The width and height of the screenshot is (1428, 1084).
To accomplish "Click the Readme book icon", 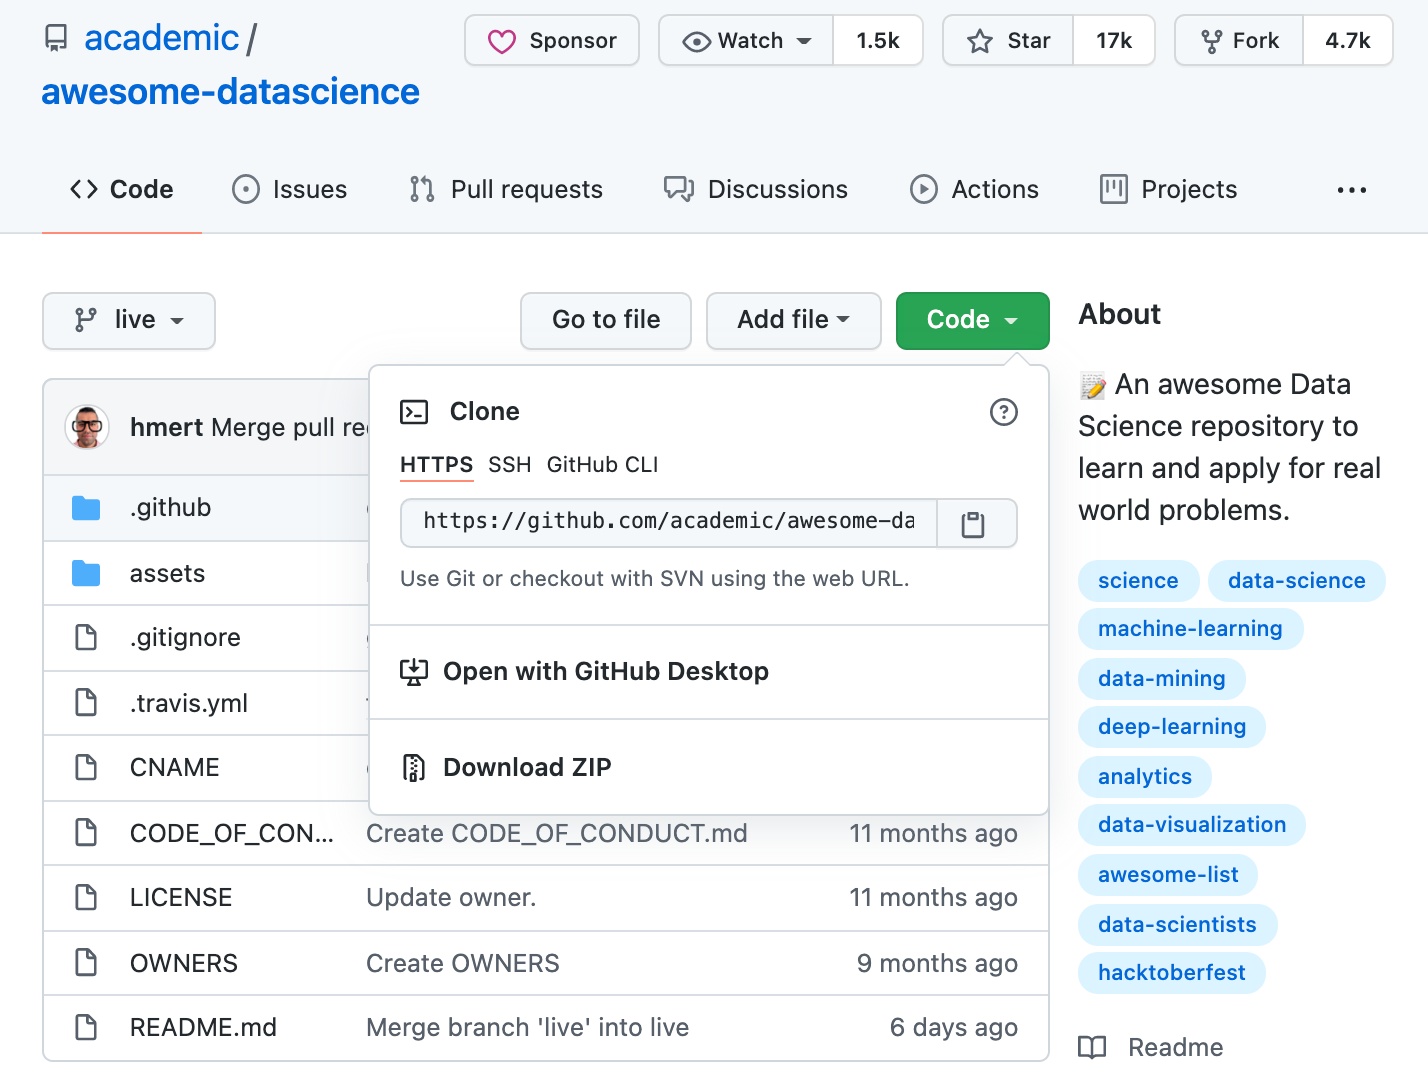I will [1092, 1047].
